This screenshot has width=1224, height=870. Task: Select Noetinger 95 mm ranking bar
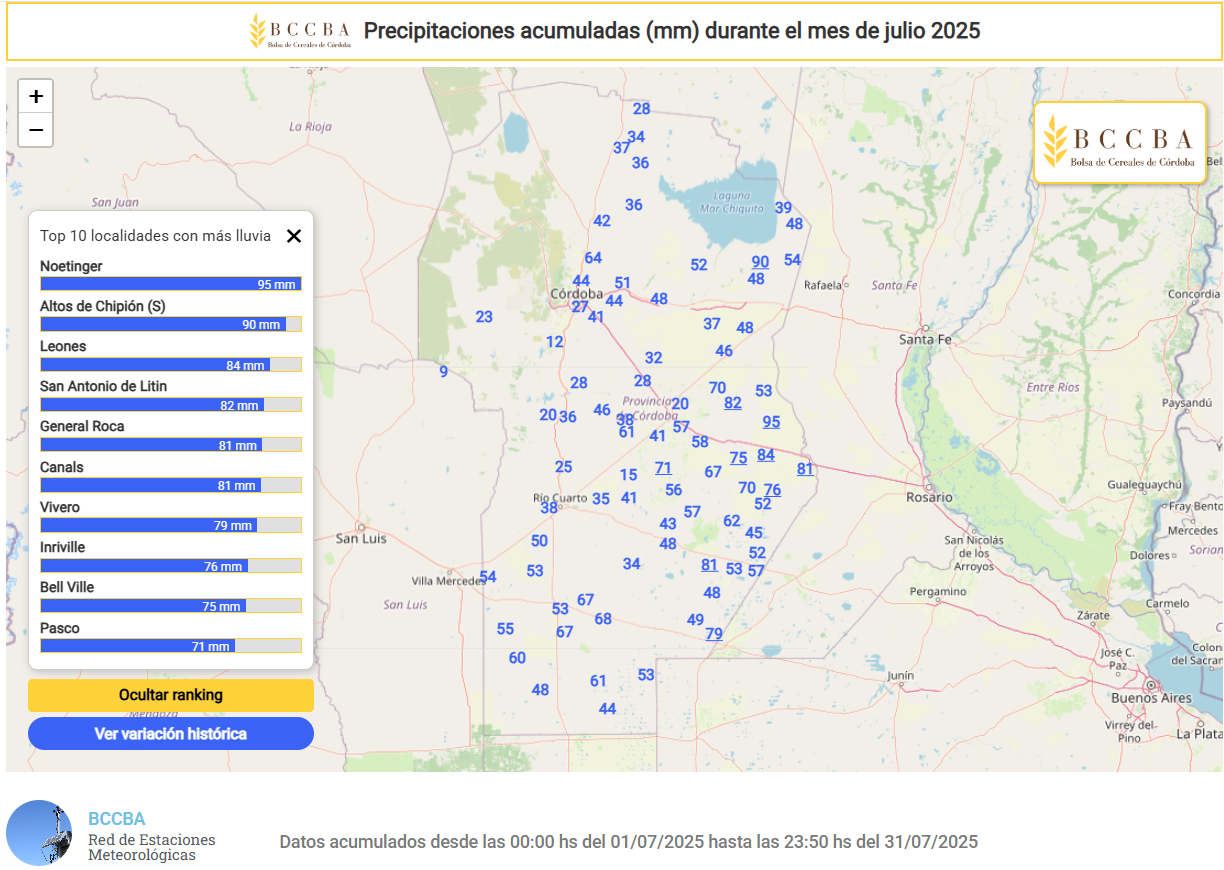(x=170, y=284)
